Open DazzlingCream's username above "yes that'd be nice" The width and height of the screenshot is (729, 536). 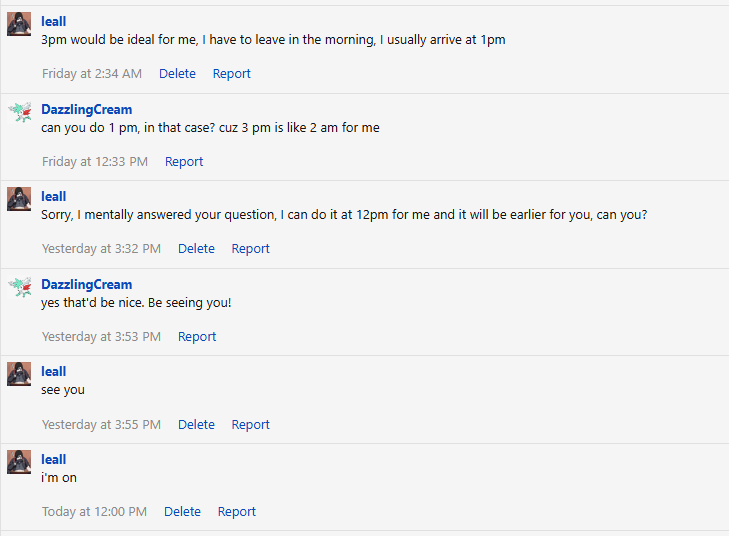[86, 285]
